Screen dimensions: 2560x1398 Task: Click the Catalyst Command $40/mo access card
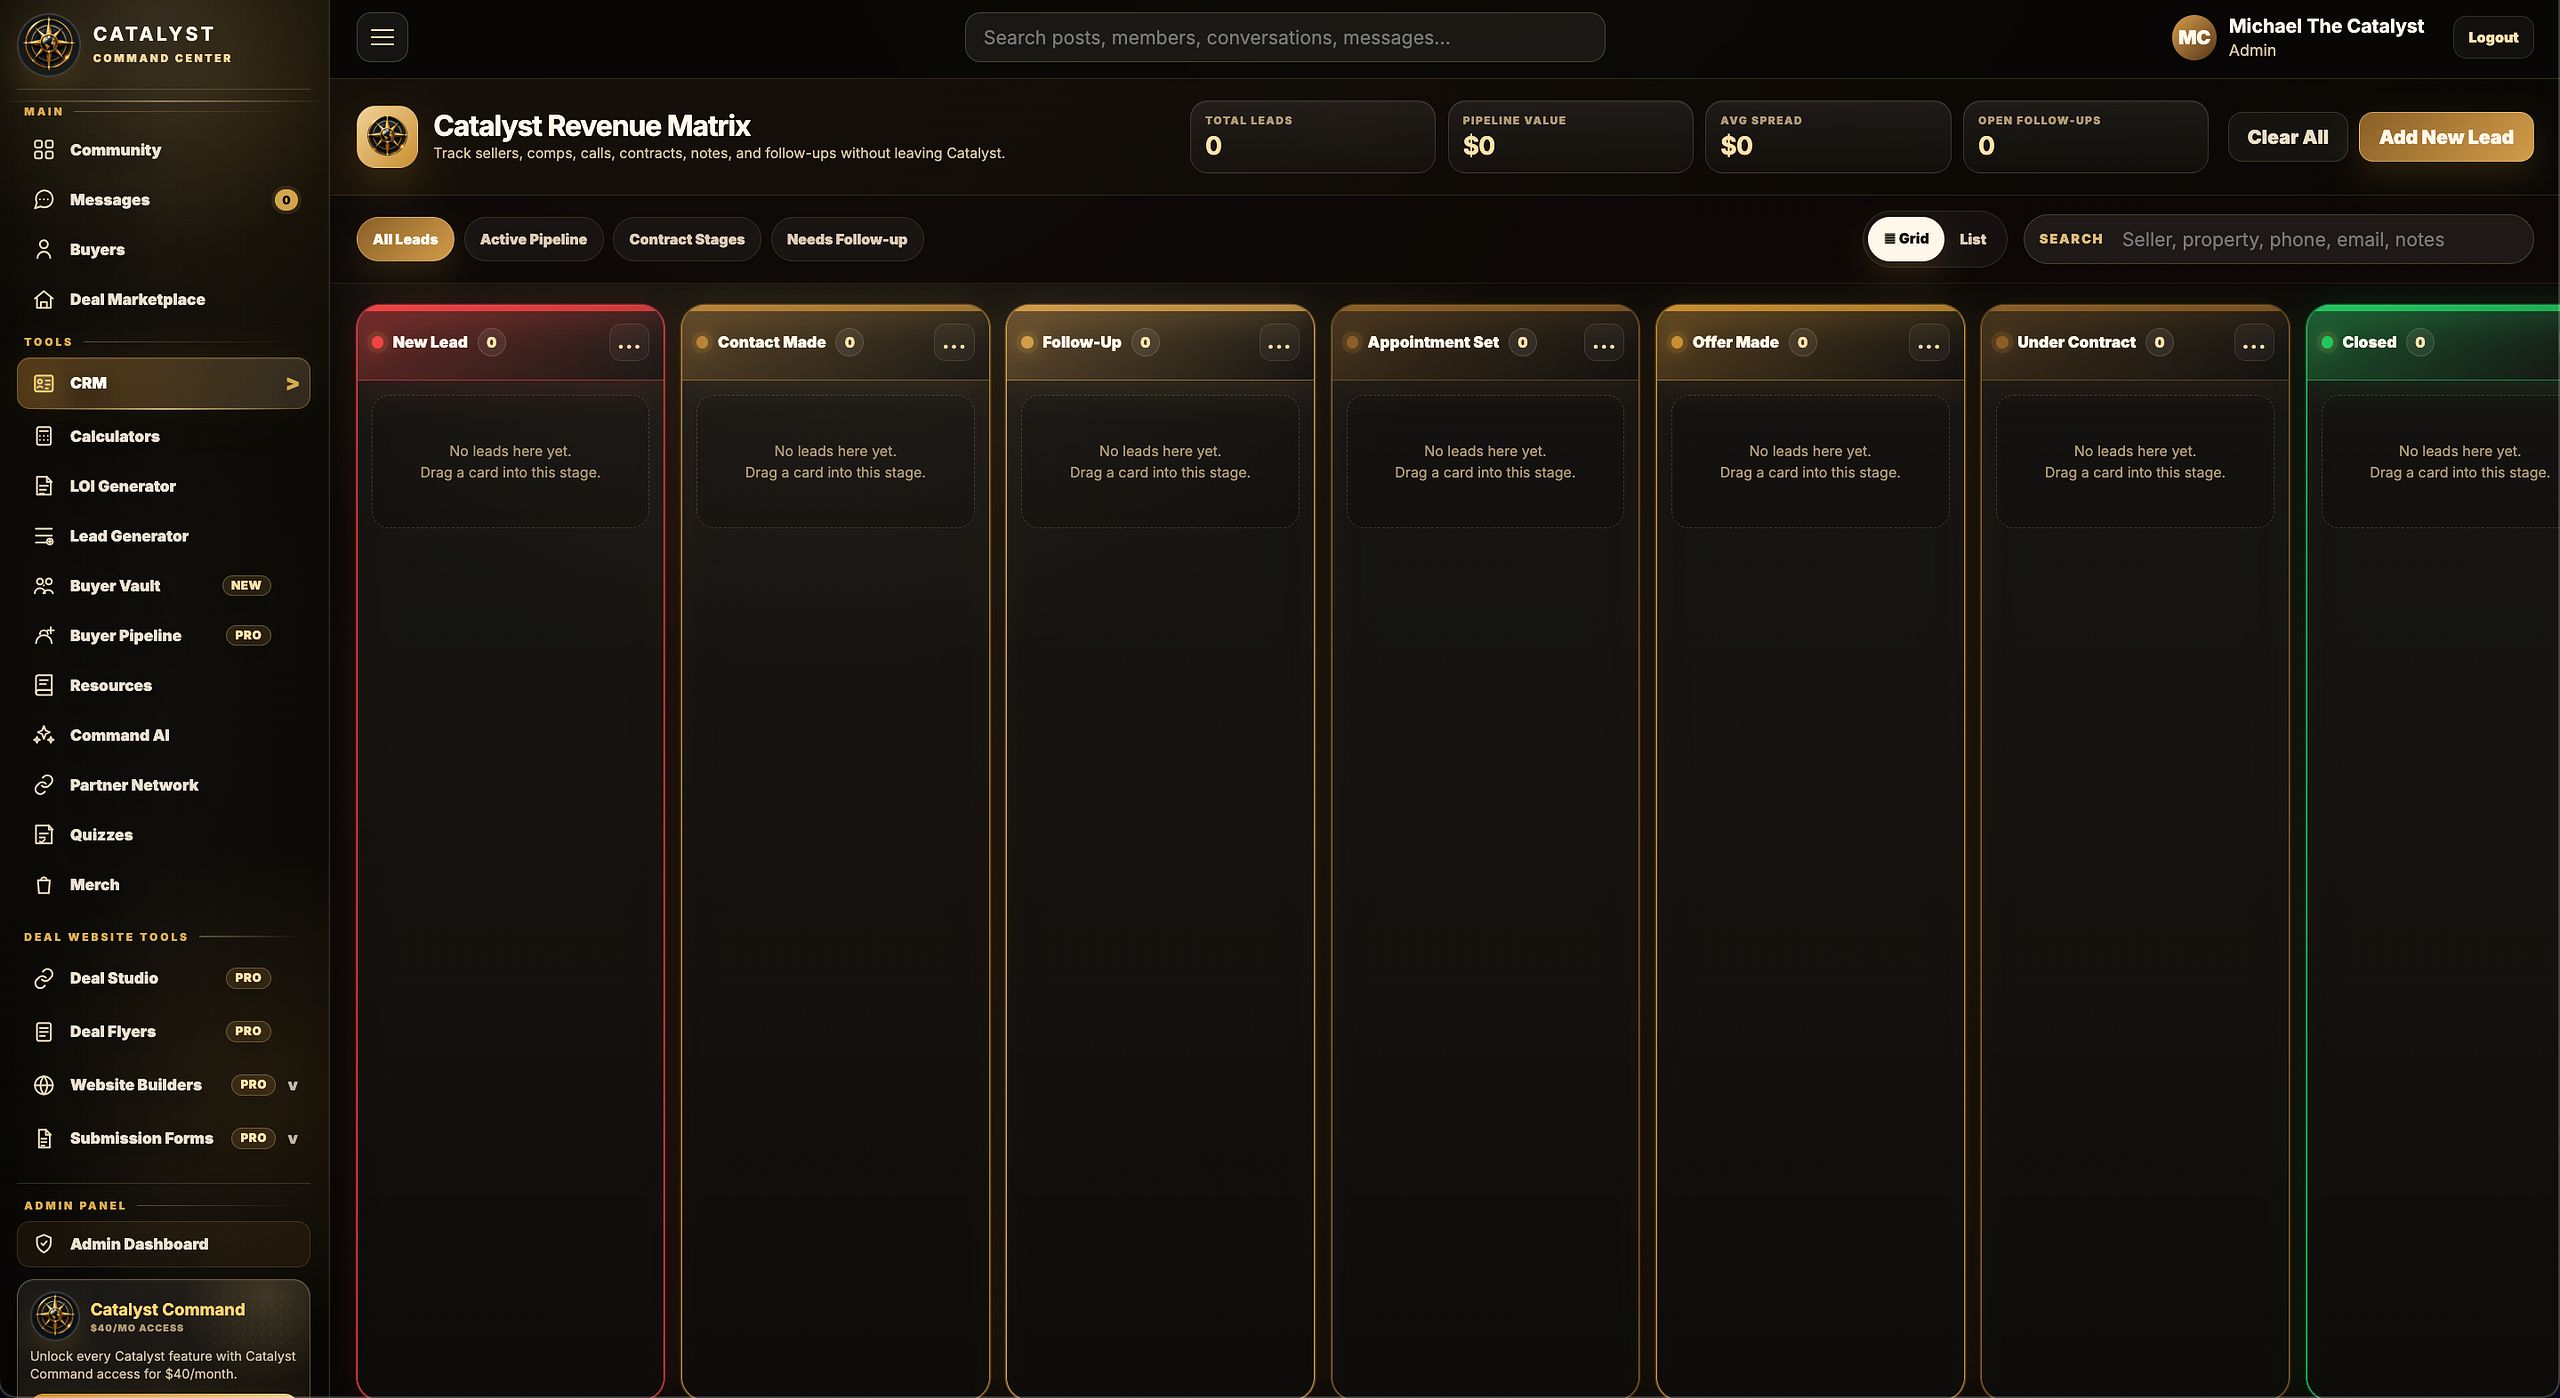tap(163, 1338)
